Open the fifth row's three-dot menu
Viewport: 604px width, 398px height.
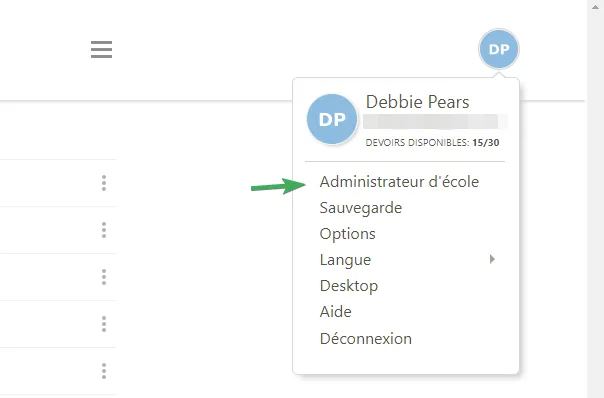pos(104,371)
